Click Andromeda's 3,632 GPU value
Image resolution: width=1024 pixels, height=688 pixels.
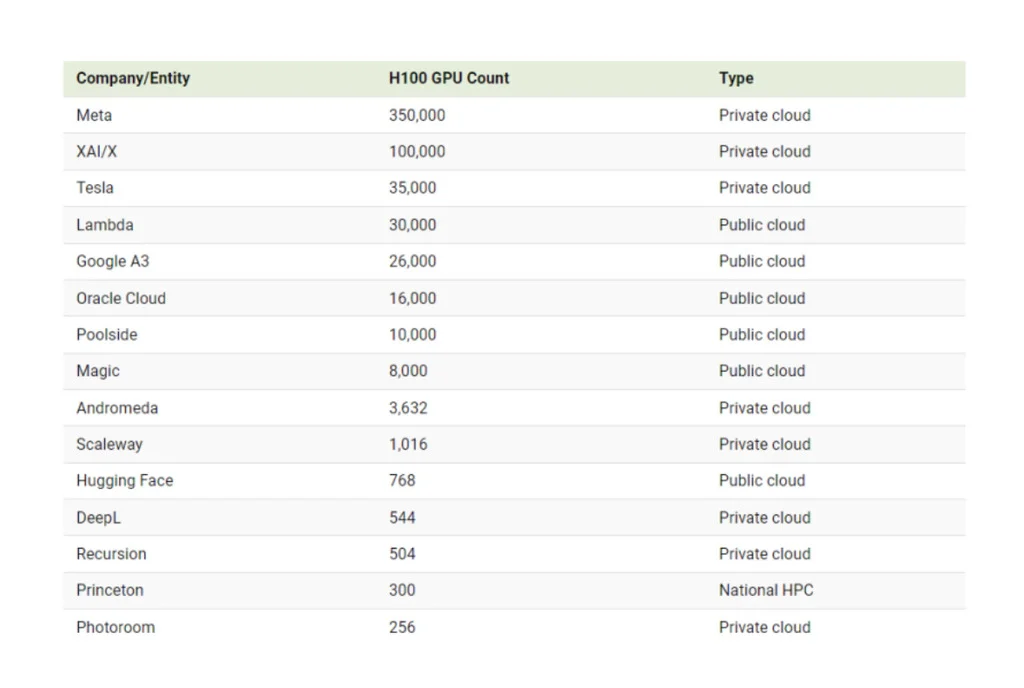pos(408,408)
